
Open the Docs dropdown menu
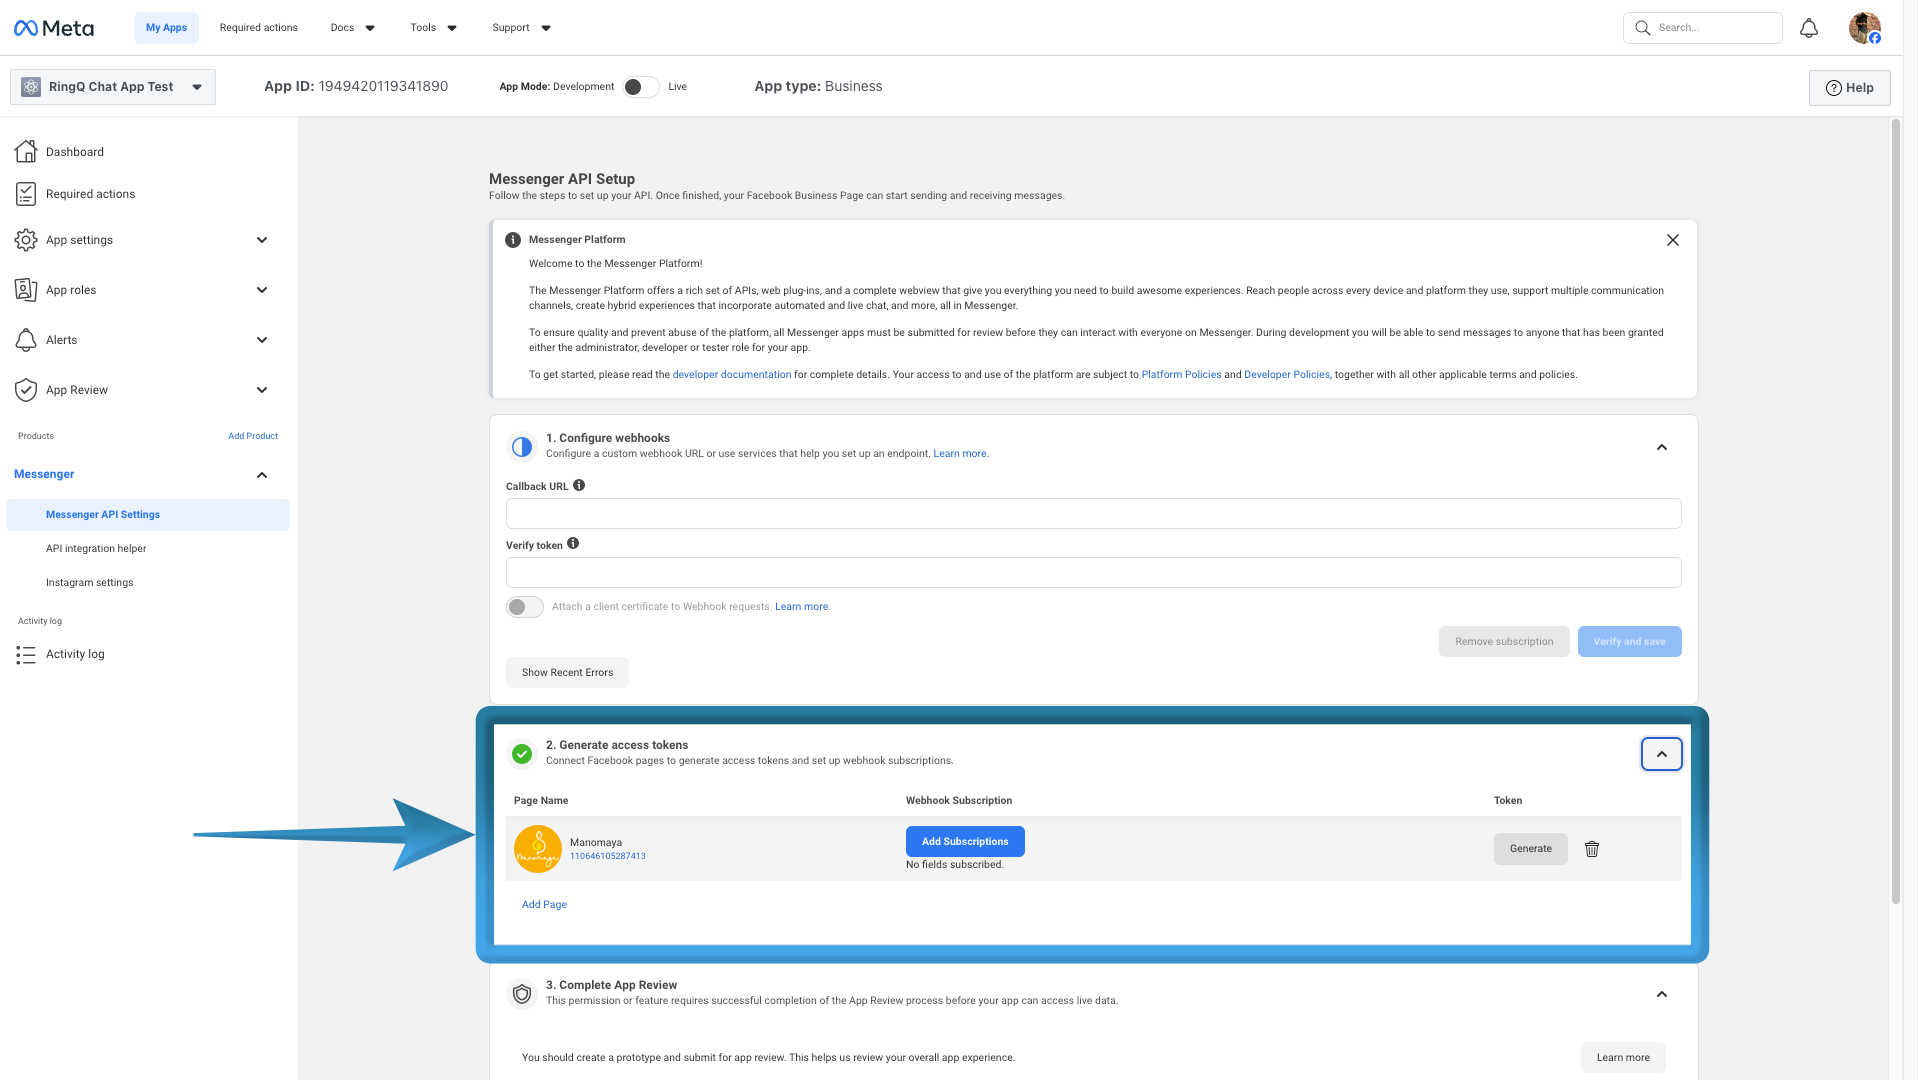(x=351, y=27)
